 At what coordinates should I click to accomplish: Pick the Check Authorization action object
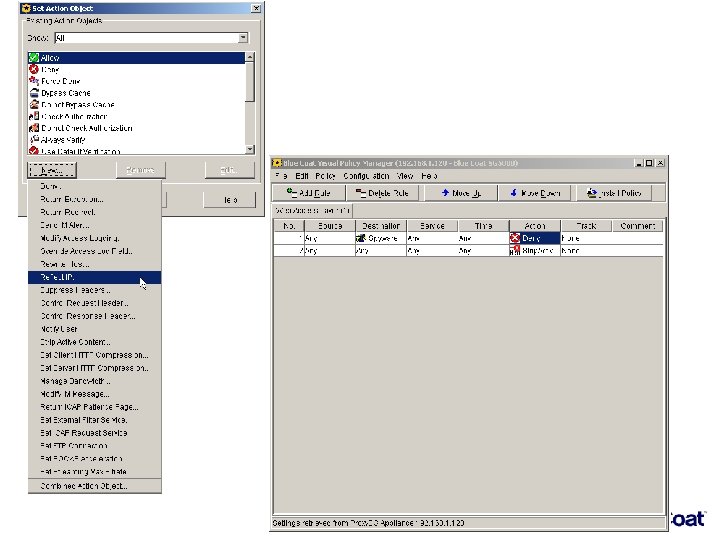click(136, 116)
